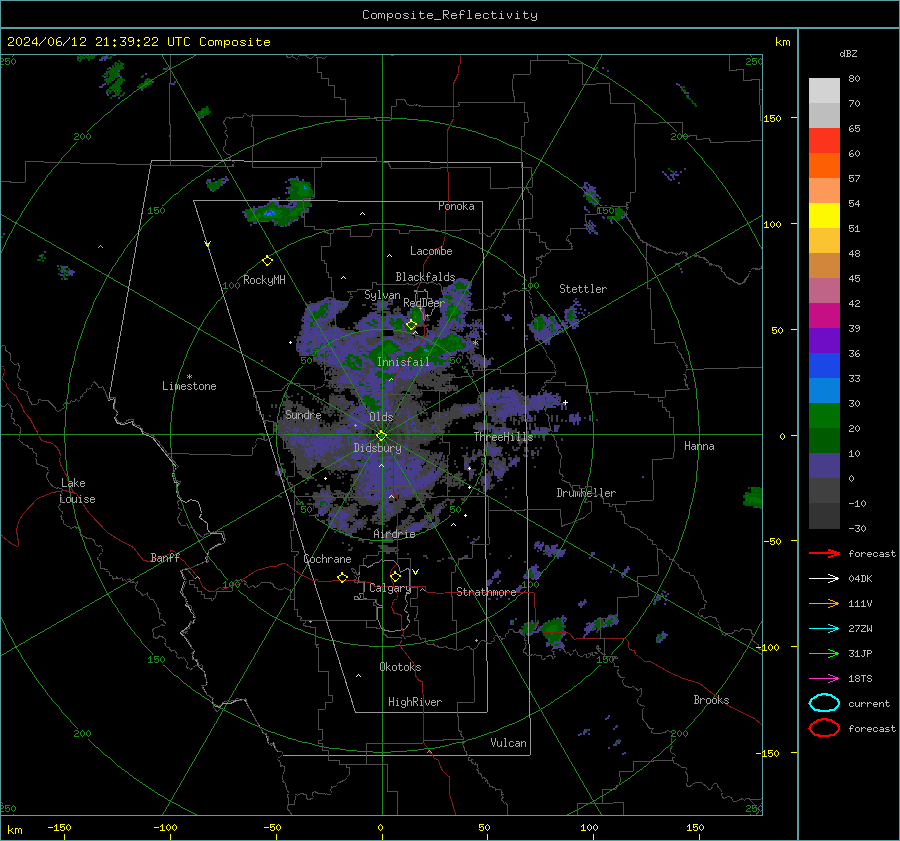The image size is (900, 841).
Task: Click the Olds city label
Action: 381,417
